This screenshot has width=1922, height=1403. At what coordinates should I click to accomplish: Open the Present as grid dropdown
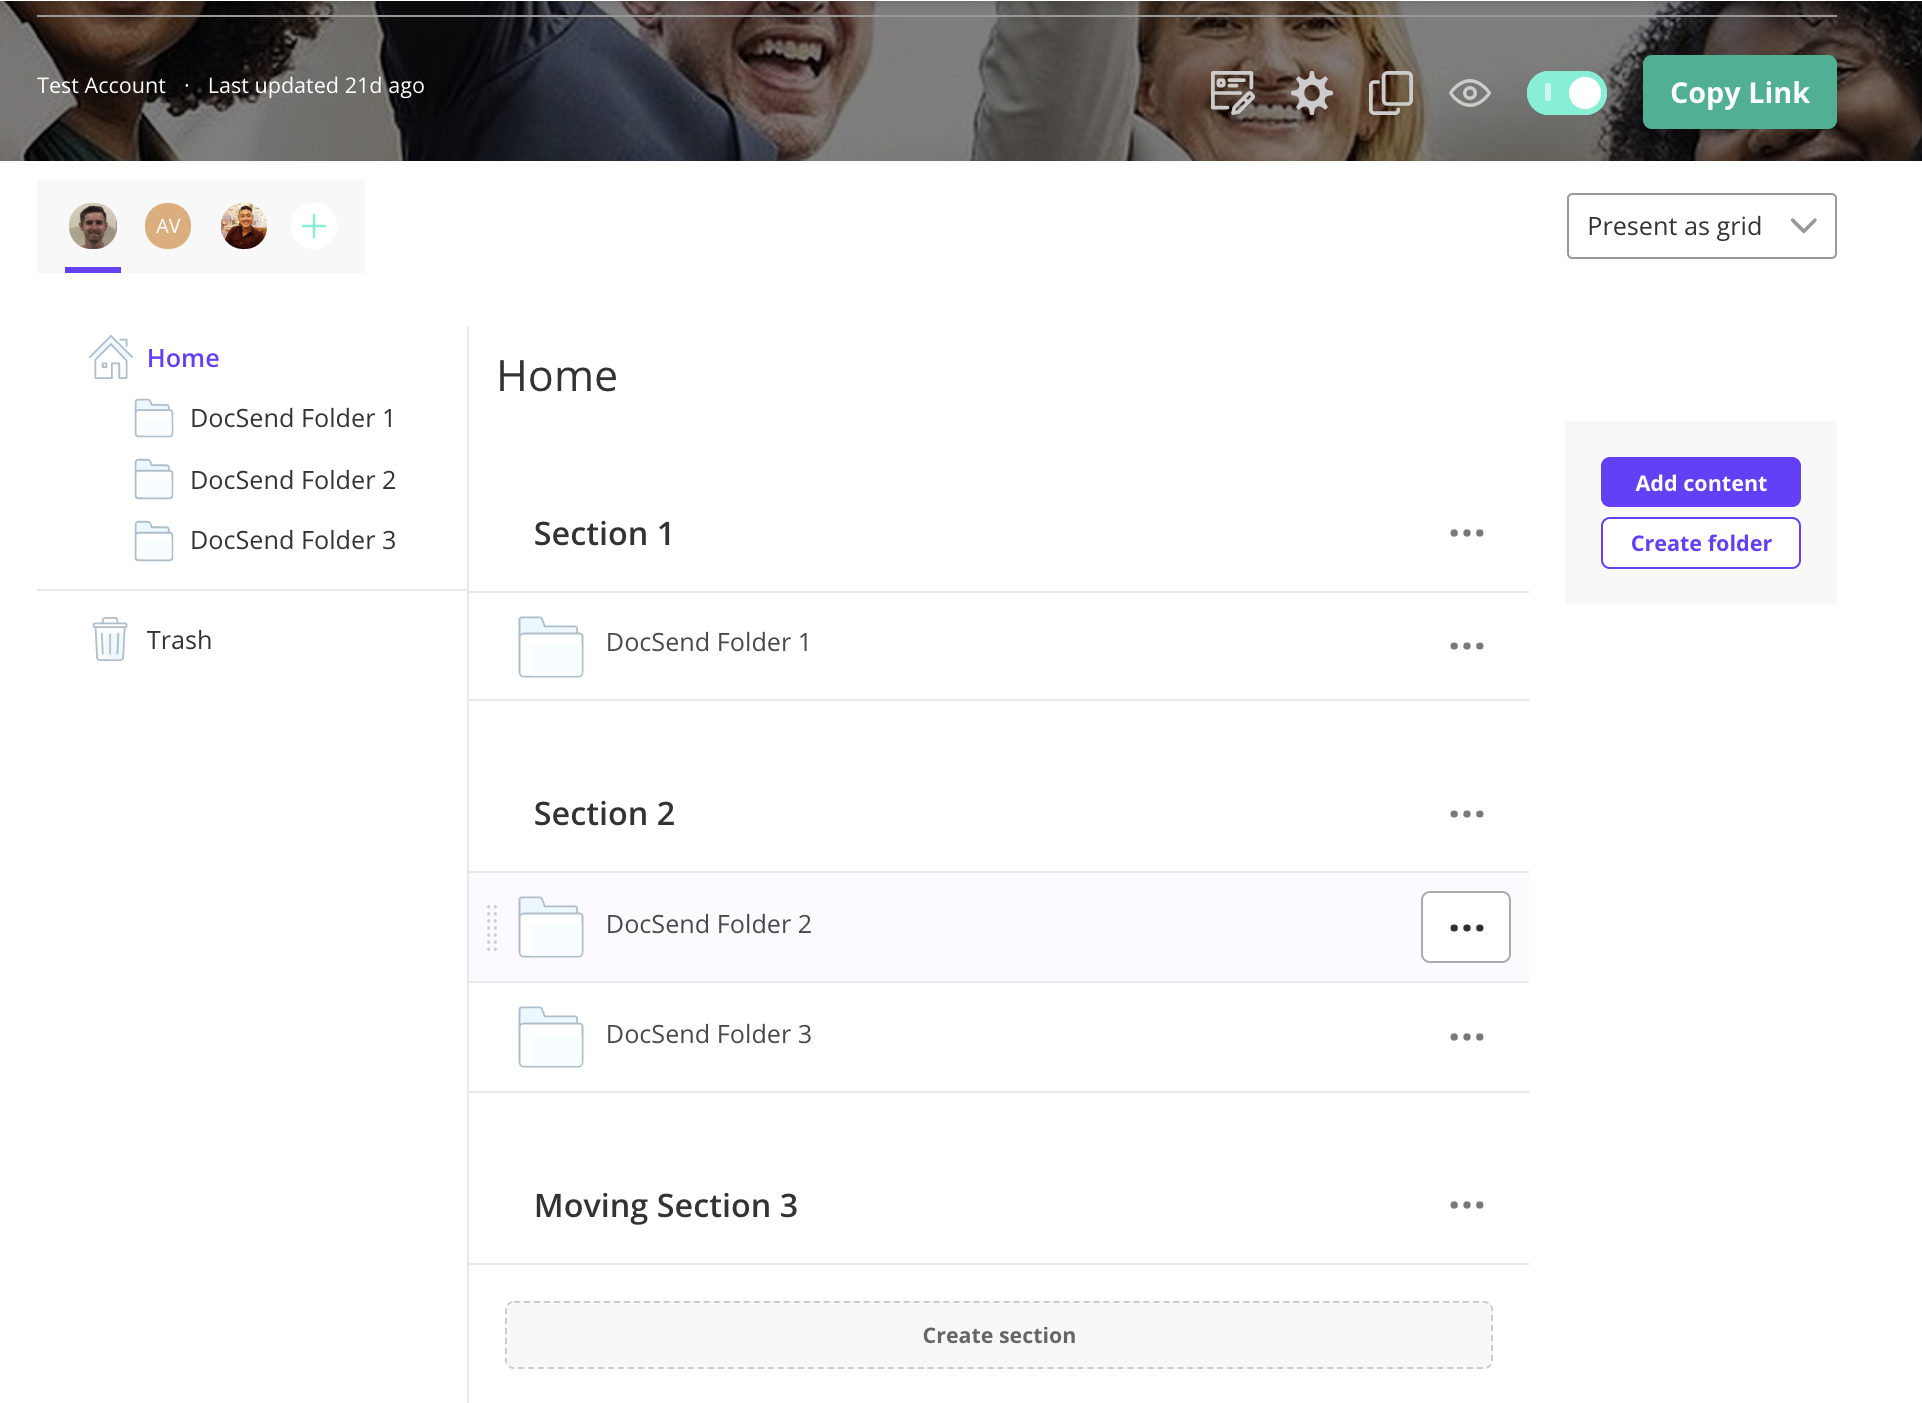1701,226
